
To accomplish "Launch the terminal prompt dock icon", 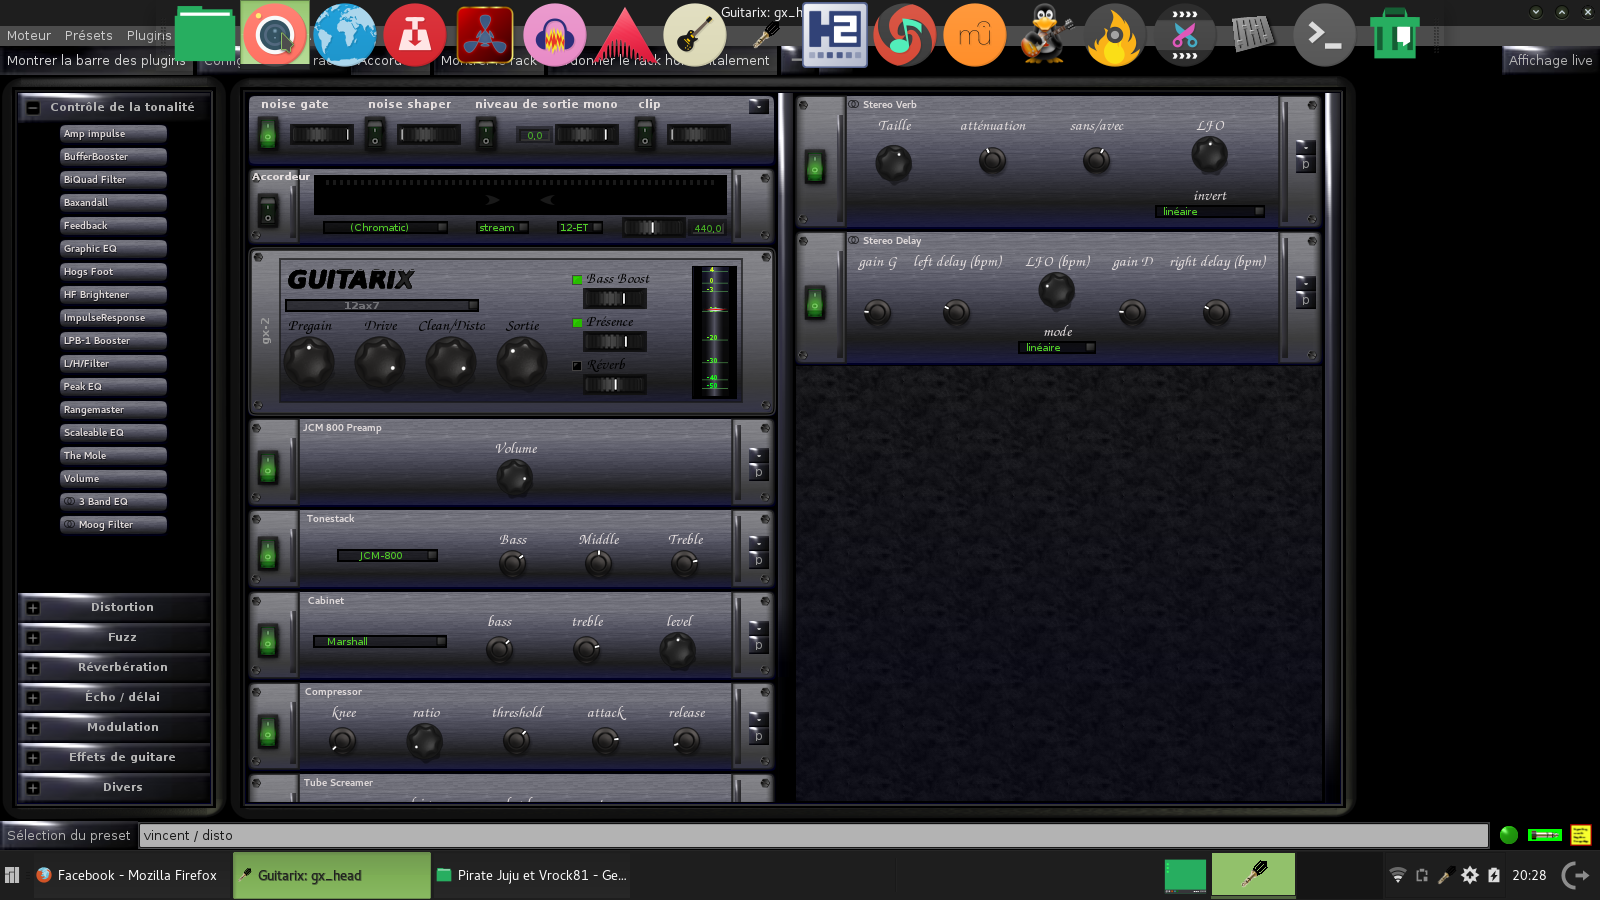I will (1325, 34).
